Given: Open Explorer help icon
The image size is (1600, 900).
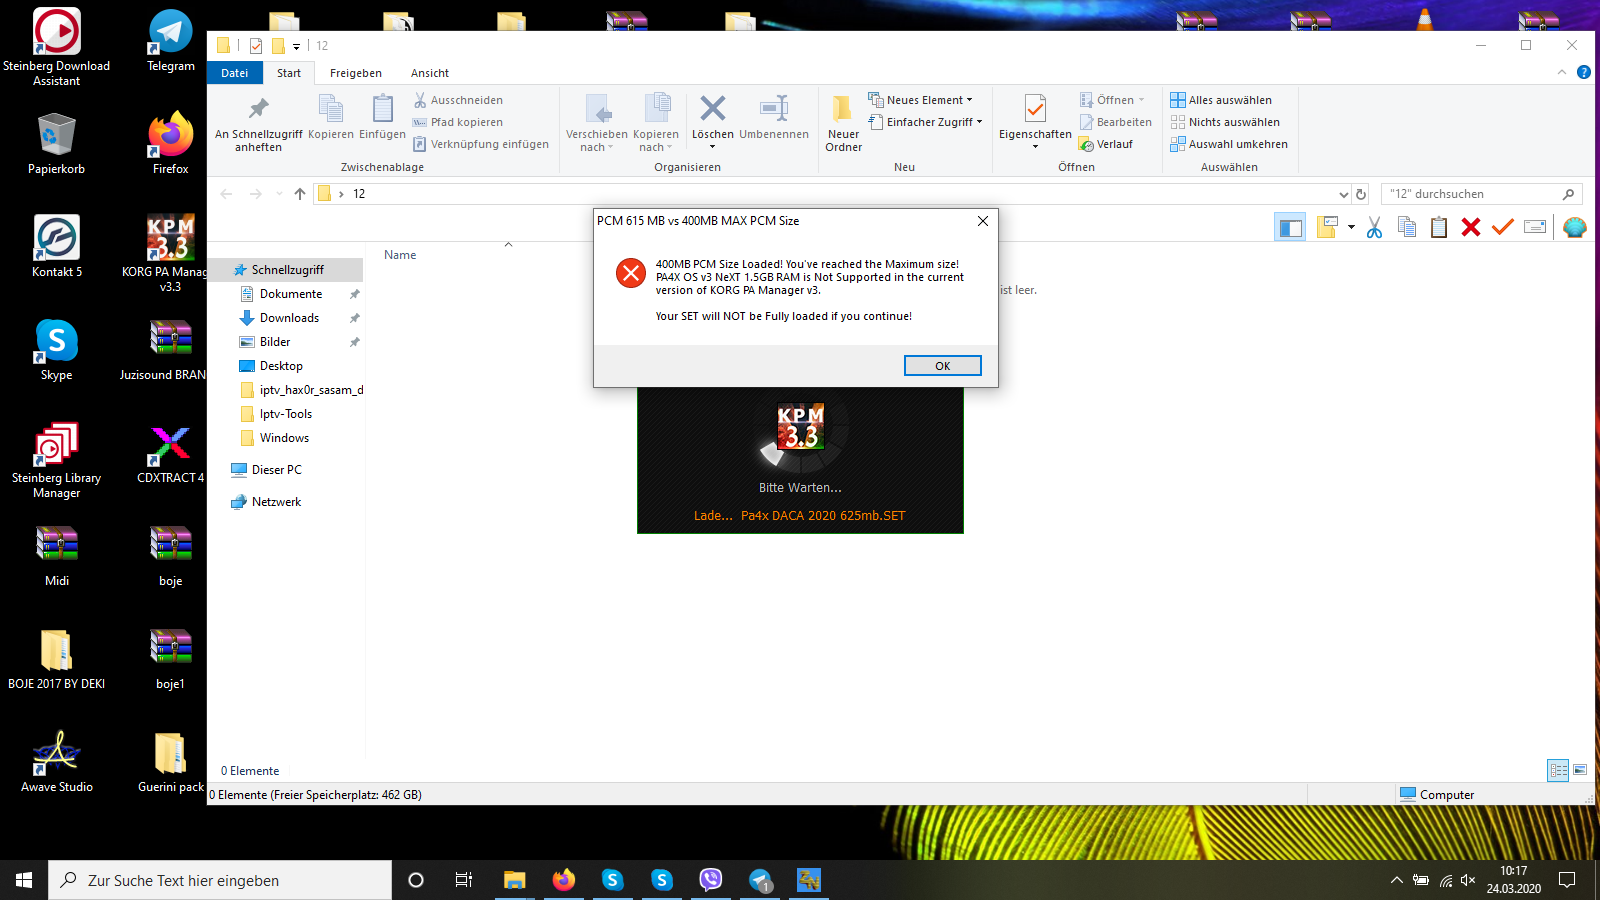Looking at the screenshot, I should (1584, 72).
